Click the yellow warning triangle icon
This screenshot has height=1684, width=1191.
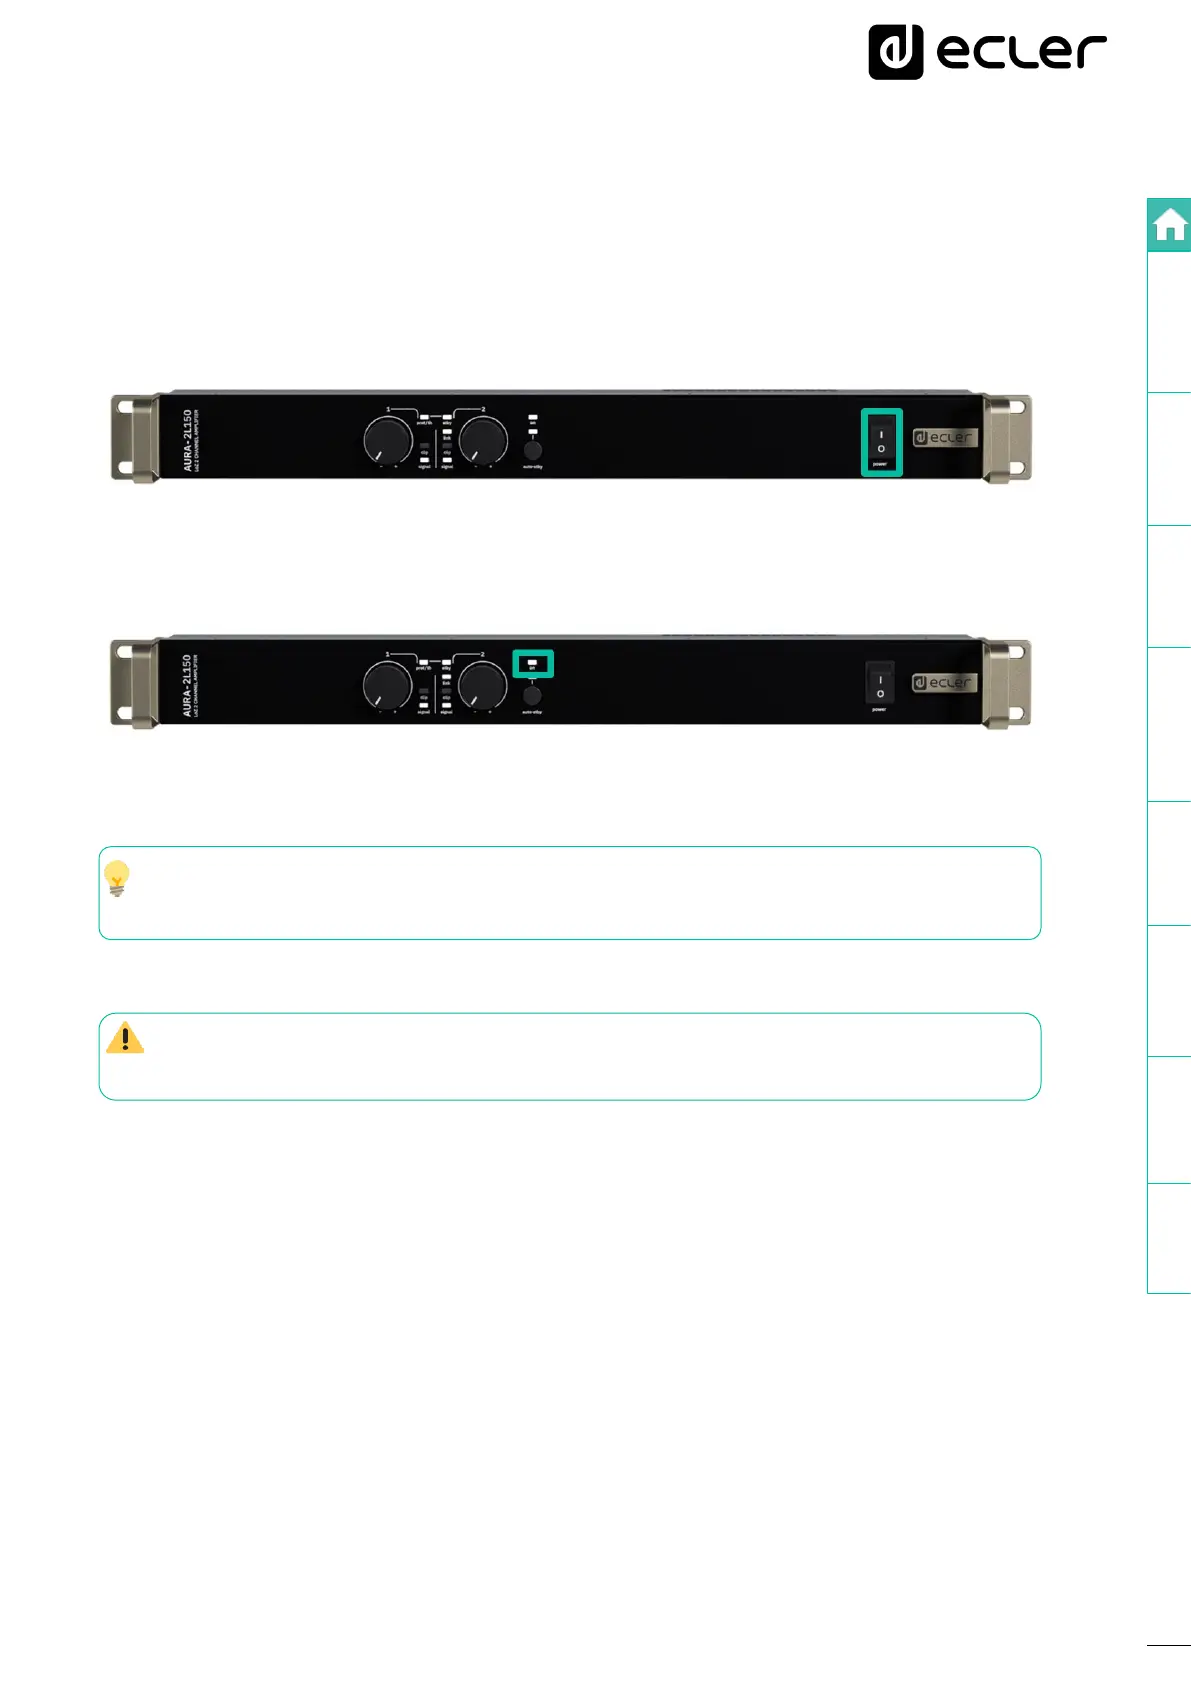125,1038
